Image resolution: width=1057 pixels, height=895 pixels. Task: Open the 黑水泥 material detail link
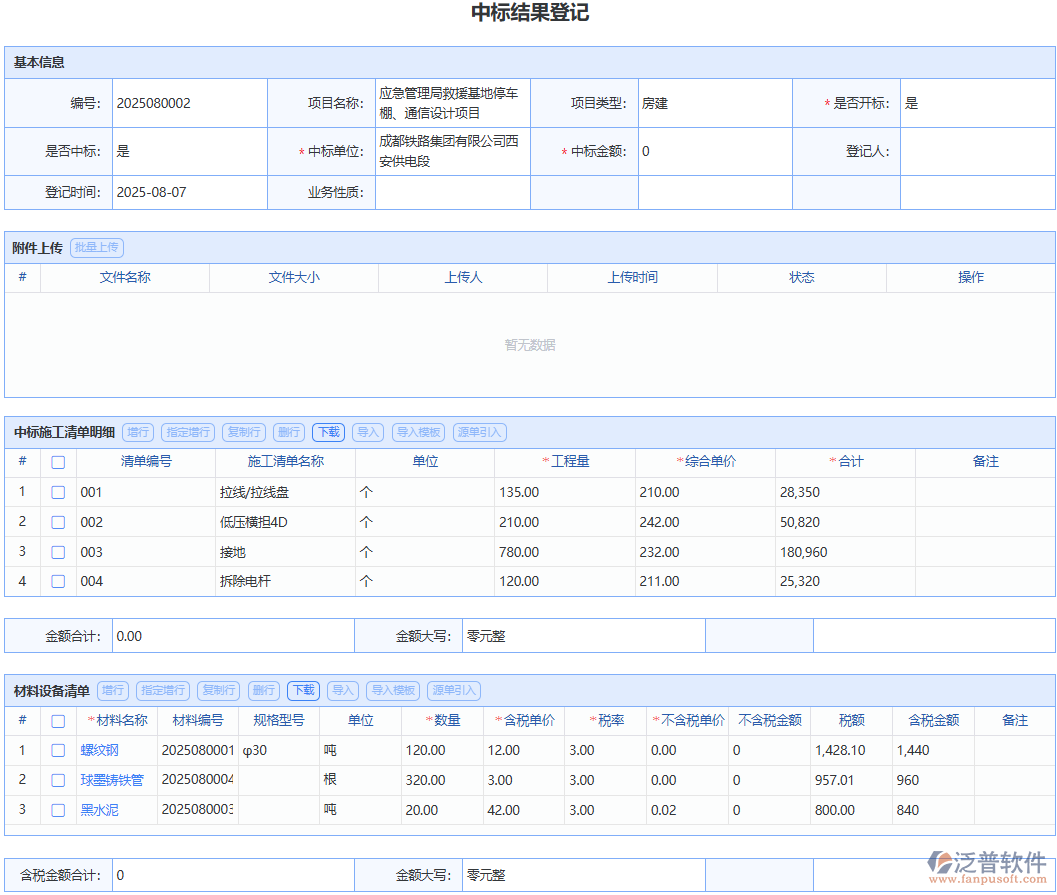(x=98, y=810)
